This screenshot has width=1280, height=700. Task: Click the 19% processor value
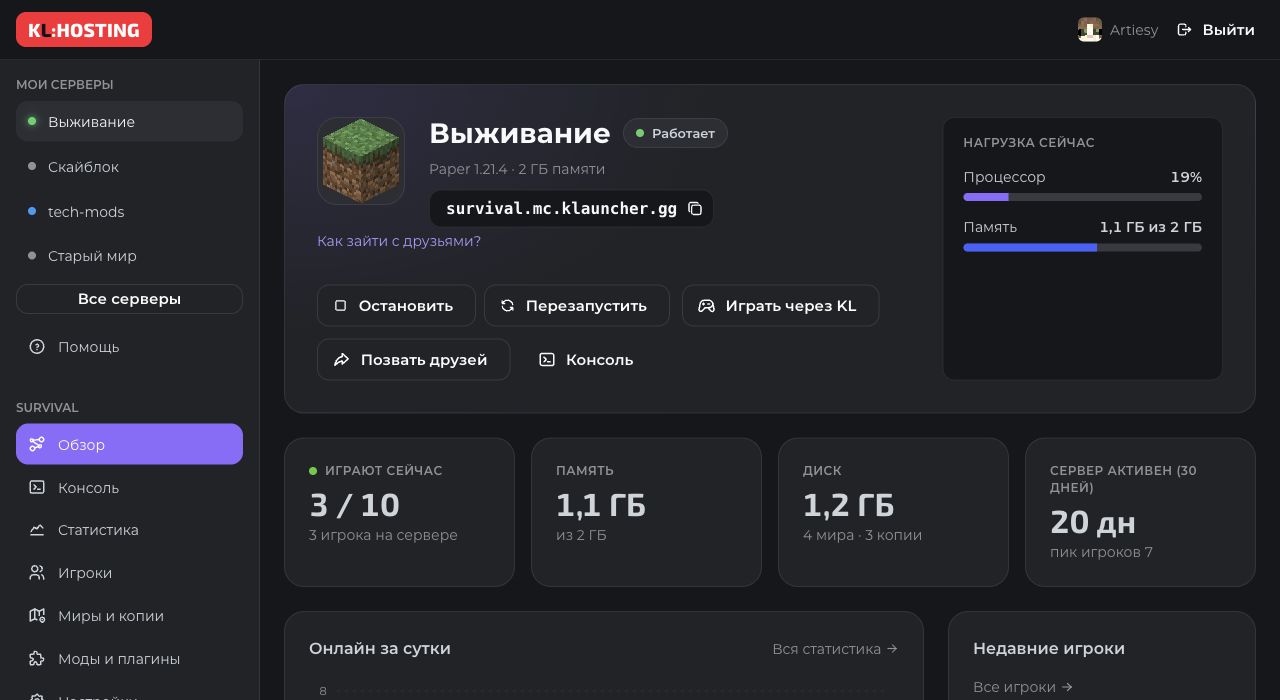1186,177
